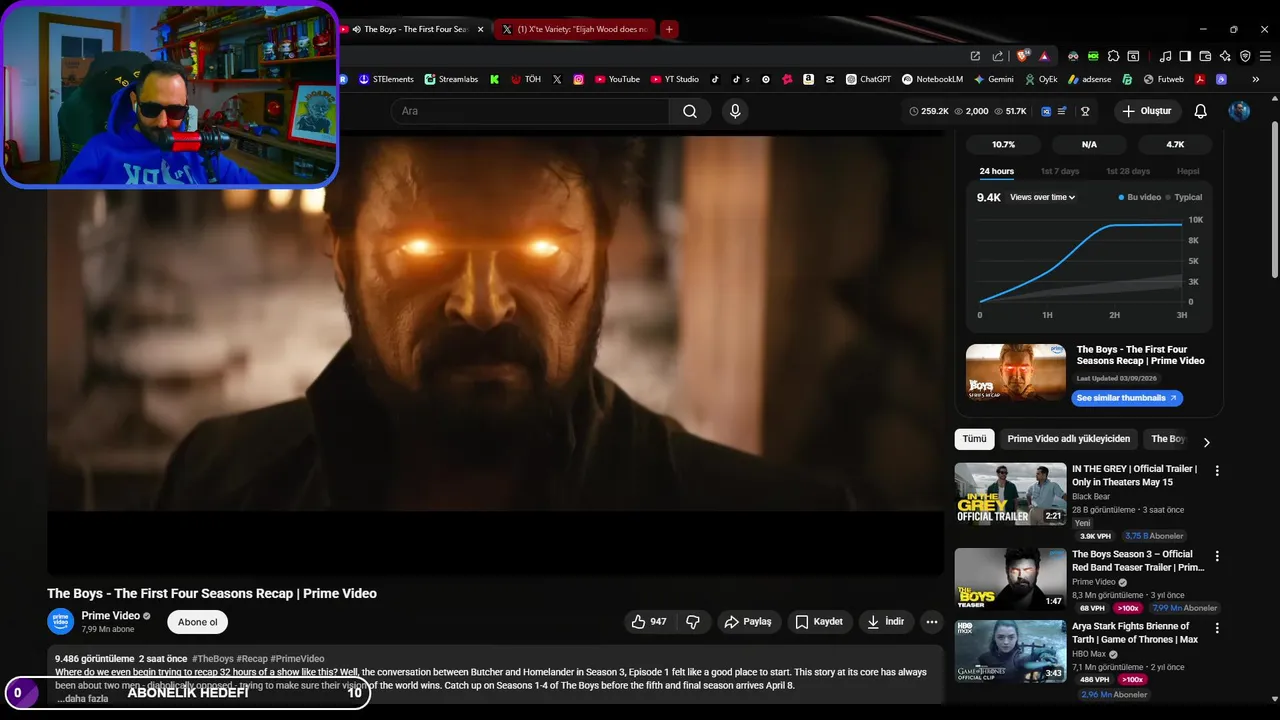
Task: Open Arya Stark Fights Brienne thumbnail
Action: tap(1010, 651)
